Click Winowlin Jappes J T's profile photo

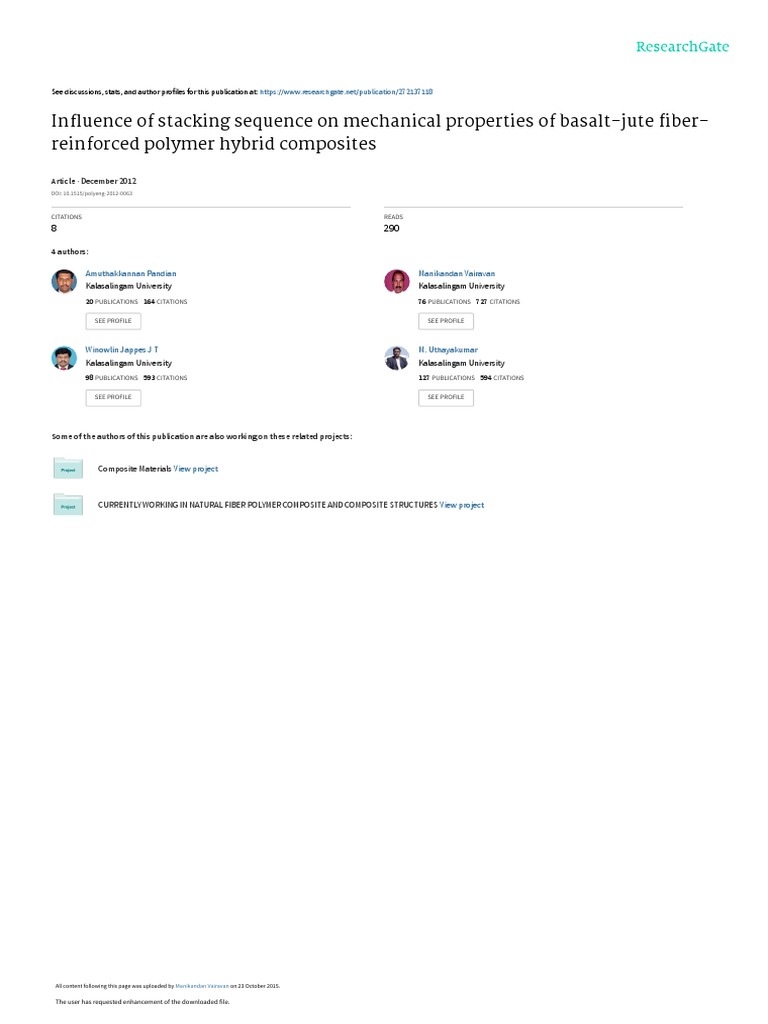click(64, 358)
